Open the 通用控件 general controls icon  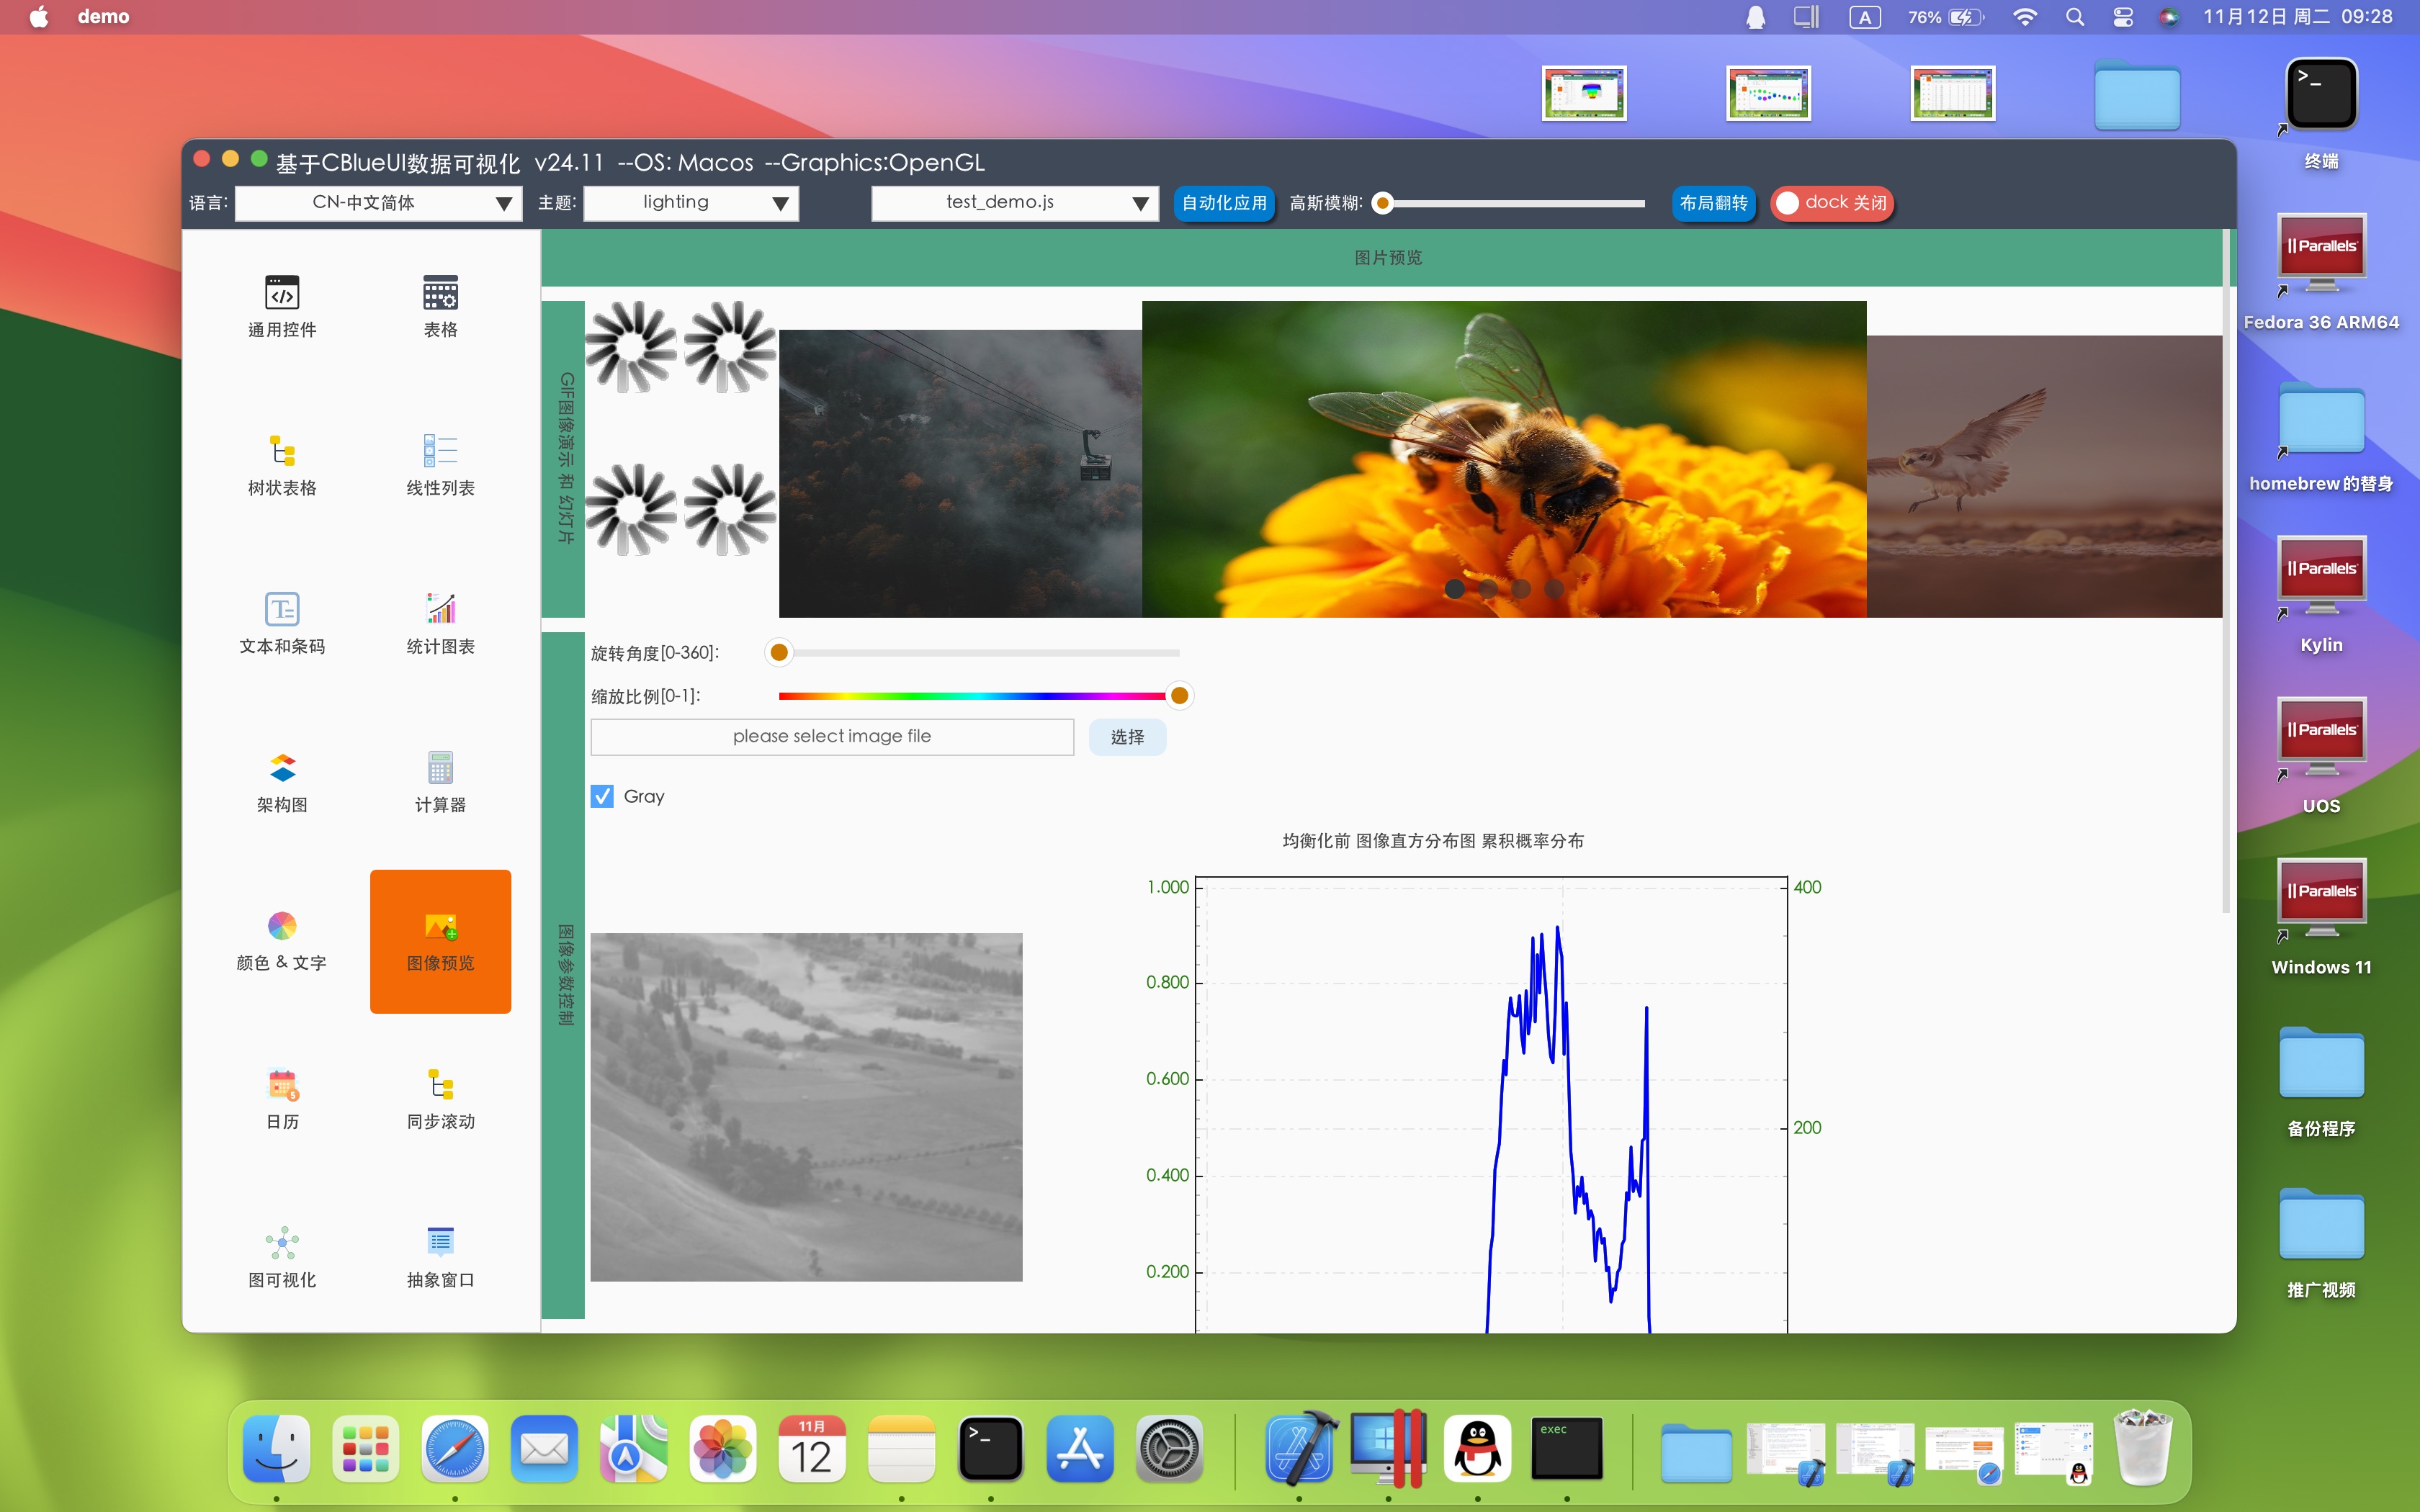(x=282, y=293)
